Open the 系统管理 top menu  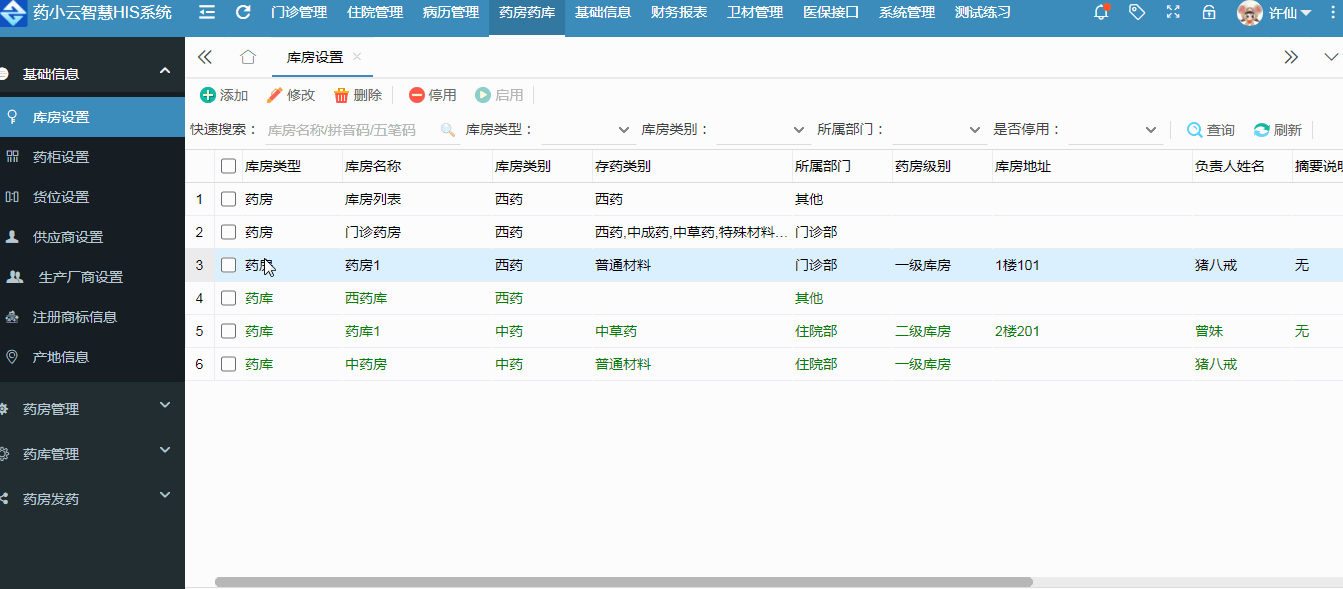tap(907, 12)
